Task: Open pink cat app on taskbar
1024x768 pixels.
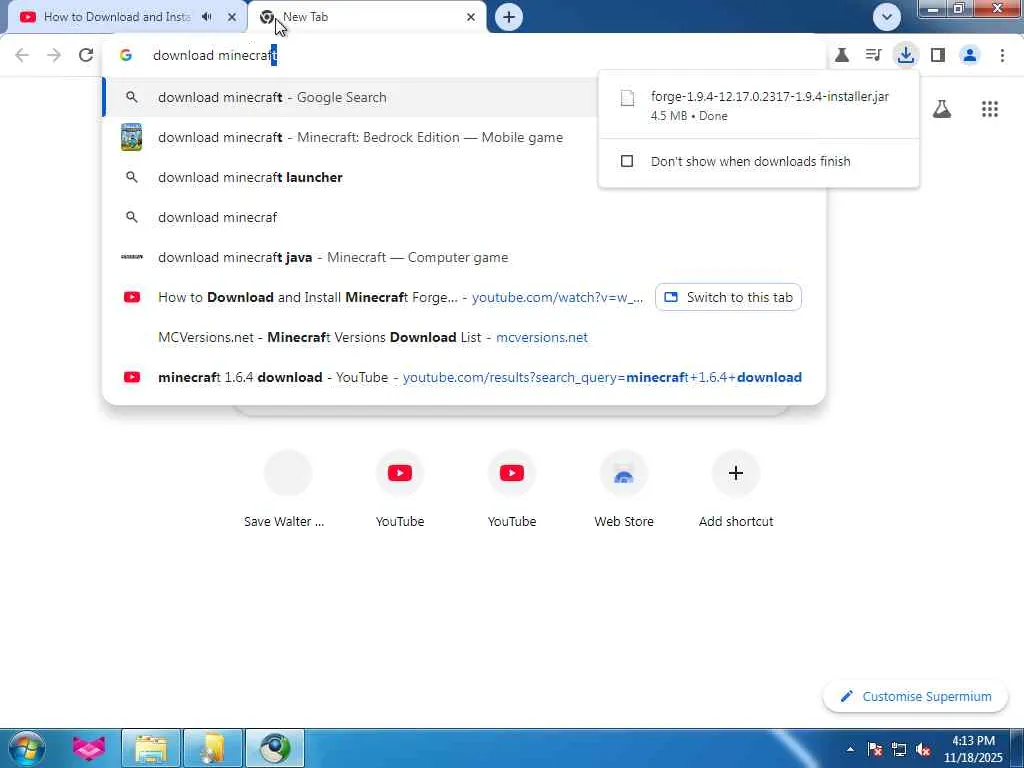Action: click(89, 748)
